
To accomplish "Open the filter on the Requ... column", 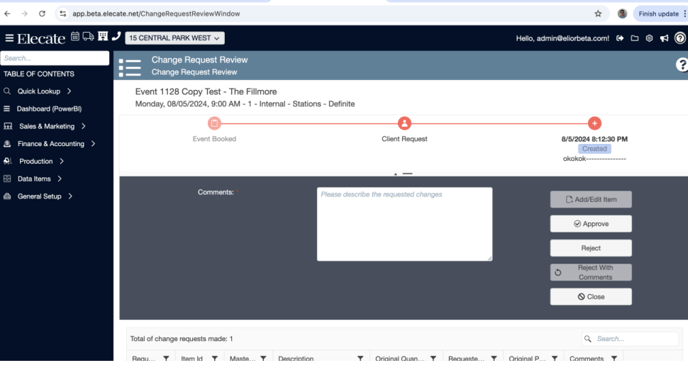I will pos(166,358).
